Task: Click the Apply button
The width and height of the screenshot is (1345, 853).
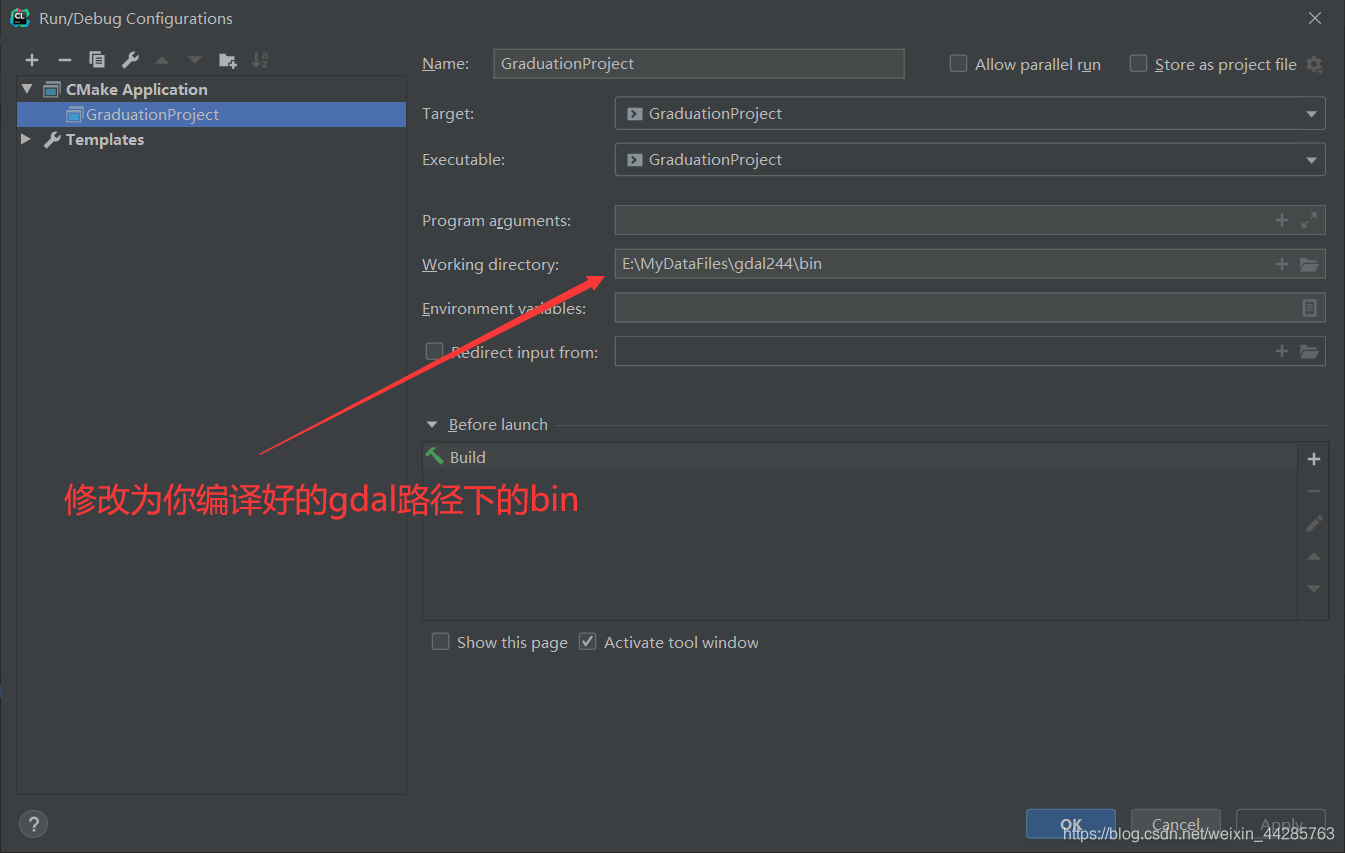Action: click(x=1281, y=824)
